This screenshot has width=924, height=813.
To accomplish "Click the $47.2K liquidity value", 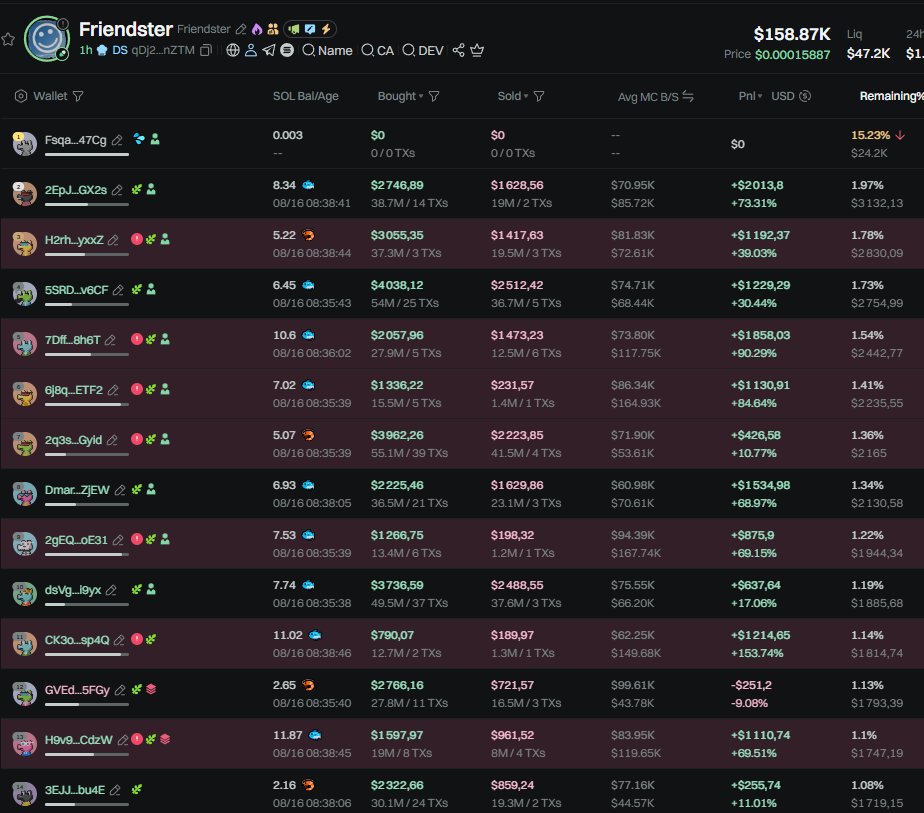I will pyautogui.click(x=868, y=54).
